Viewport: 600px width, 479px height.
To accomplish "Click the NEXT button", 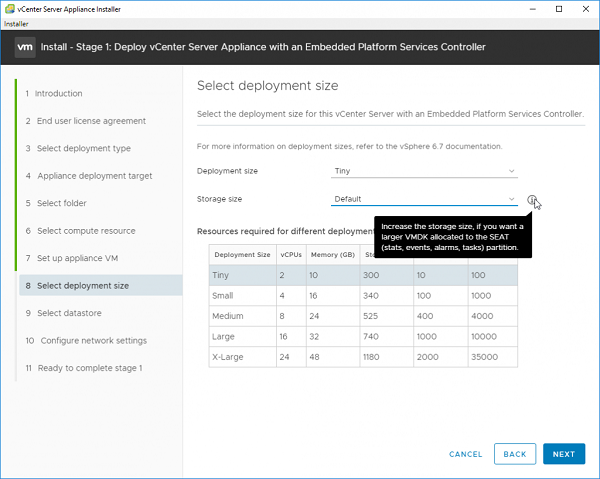I will [564, 454].
